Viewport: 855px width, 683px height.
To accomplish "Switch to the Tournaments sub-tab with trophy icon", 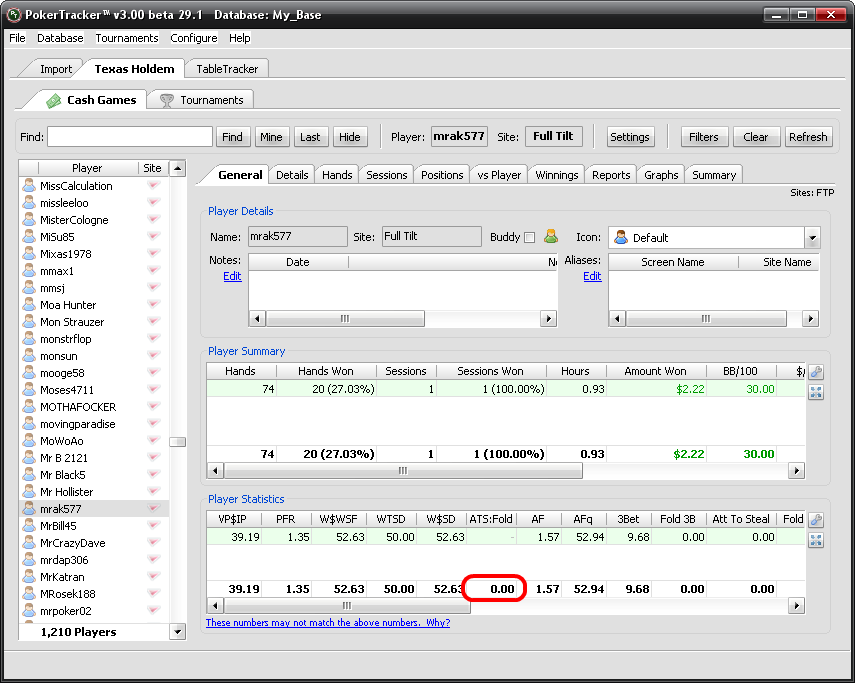I will tap(202, 100).
